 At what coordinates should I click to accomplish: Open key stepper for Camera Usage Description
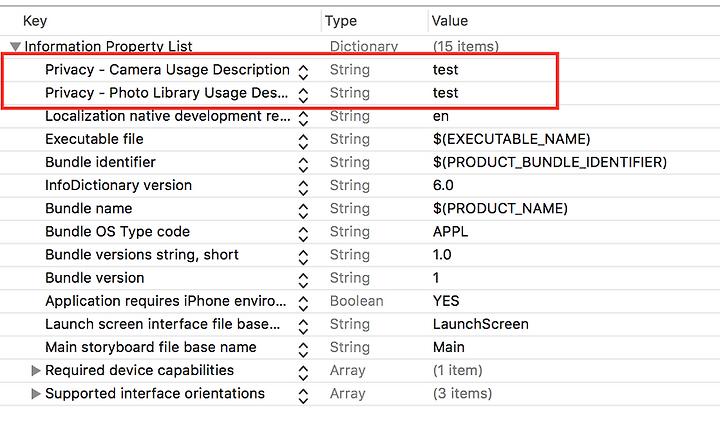[x=303, y=72]
